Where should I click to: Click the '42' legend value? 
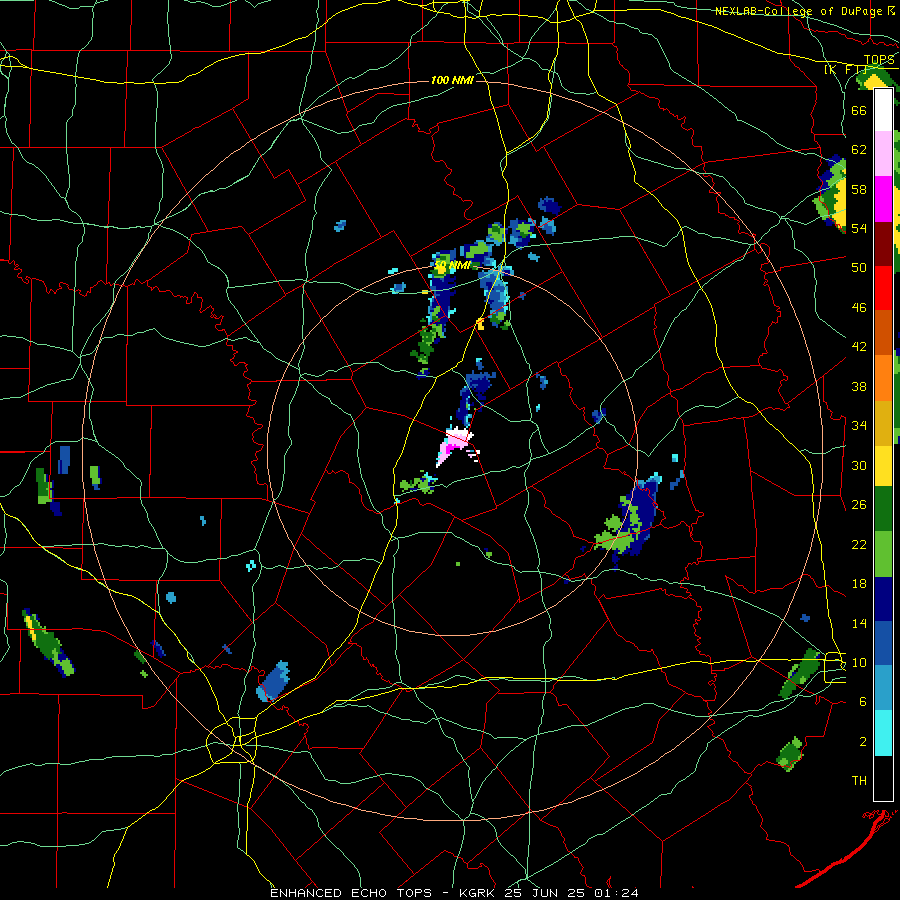click(859, 347)
